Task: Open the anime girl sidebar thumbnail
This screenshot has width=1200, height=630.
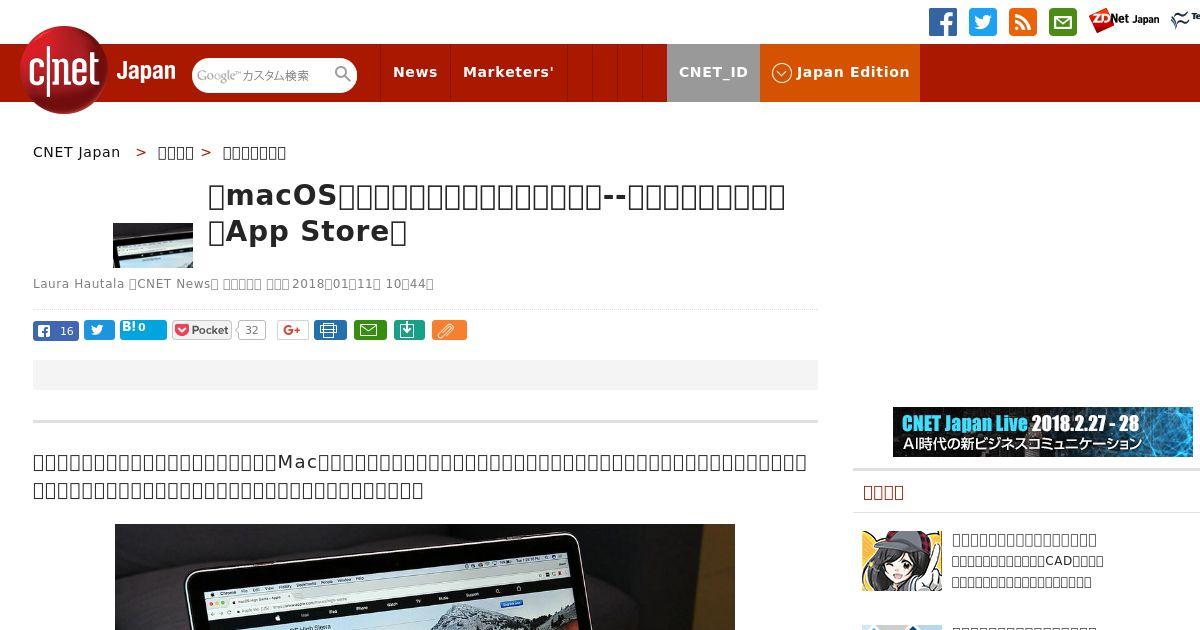Action: point(902,561)
